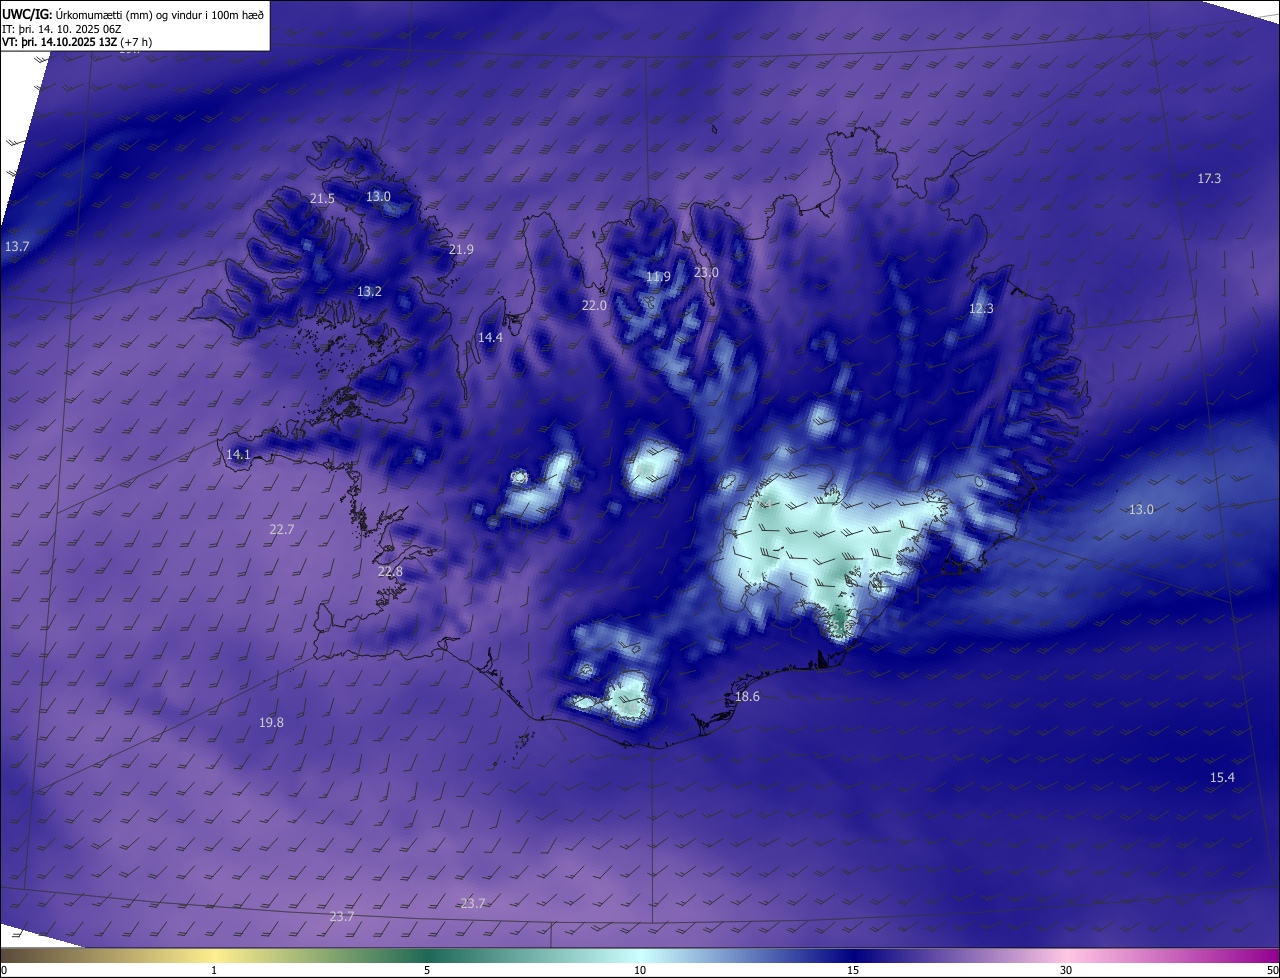Click the 12.3 value label
The image size is (1280, 978).
(x=981, y=308)
